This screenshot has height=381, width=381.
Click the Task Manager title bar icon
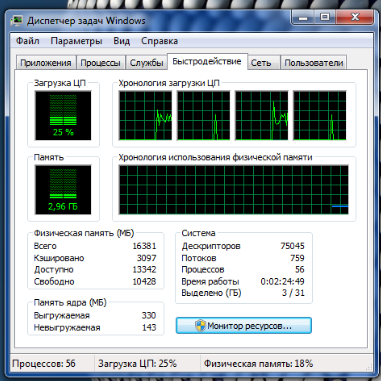[17, 21]
